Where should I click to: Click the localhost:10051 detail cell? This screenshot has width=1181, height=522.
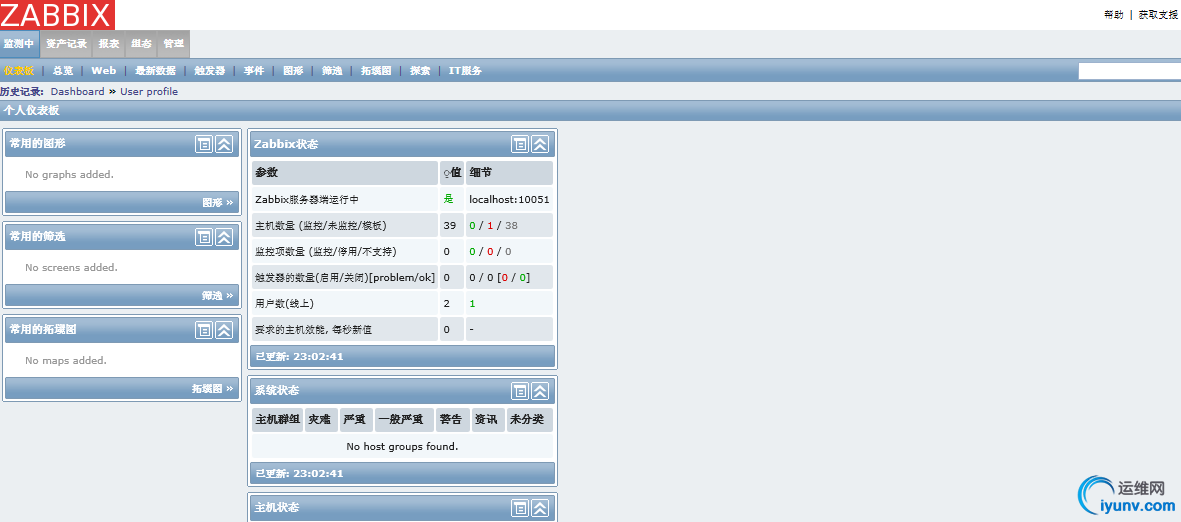pyautogui.click(x=509, y=200)
